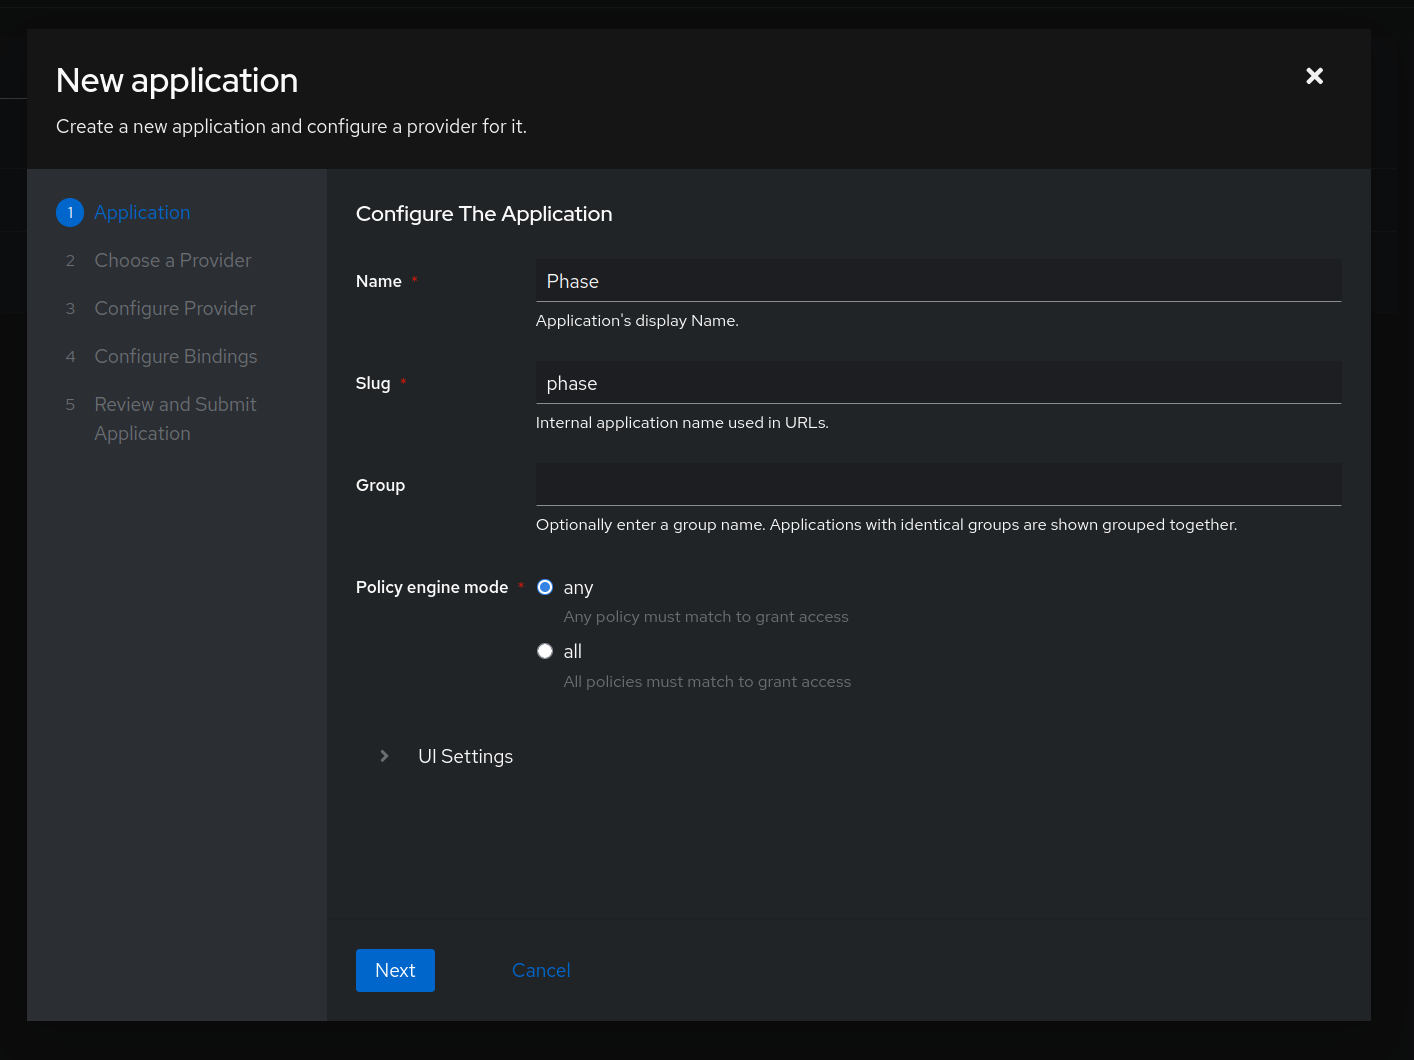This screenshot has height=1060, width=1414.
Task: Click the 'Configure The Application' heading
Action: click(x=484, y=214)
